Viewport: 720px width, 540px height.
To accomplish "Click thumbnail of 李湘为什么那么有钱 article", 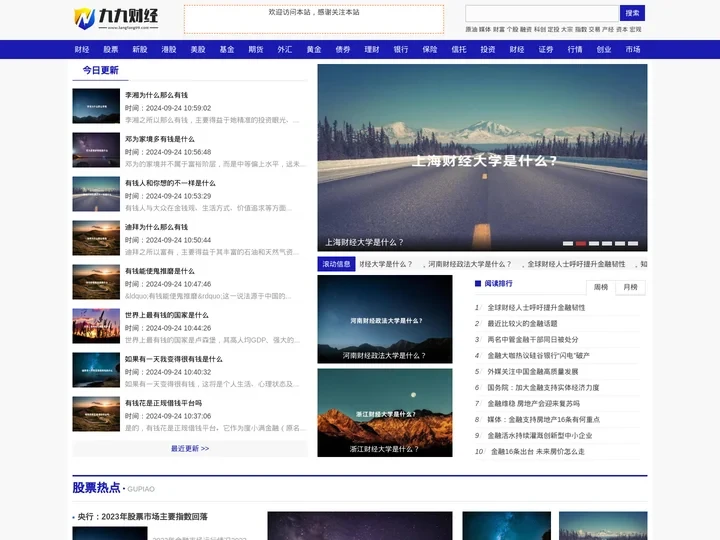I will pyautogui.click(x=96, y=106).
